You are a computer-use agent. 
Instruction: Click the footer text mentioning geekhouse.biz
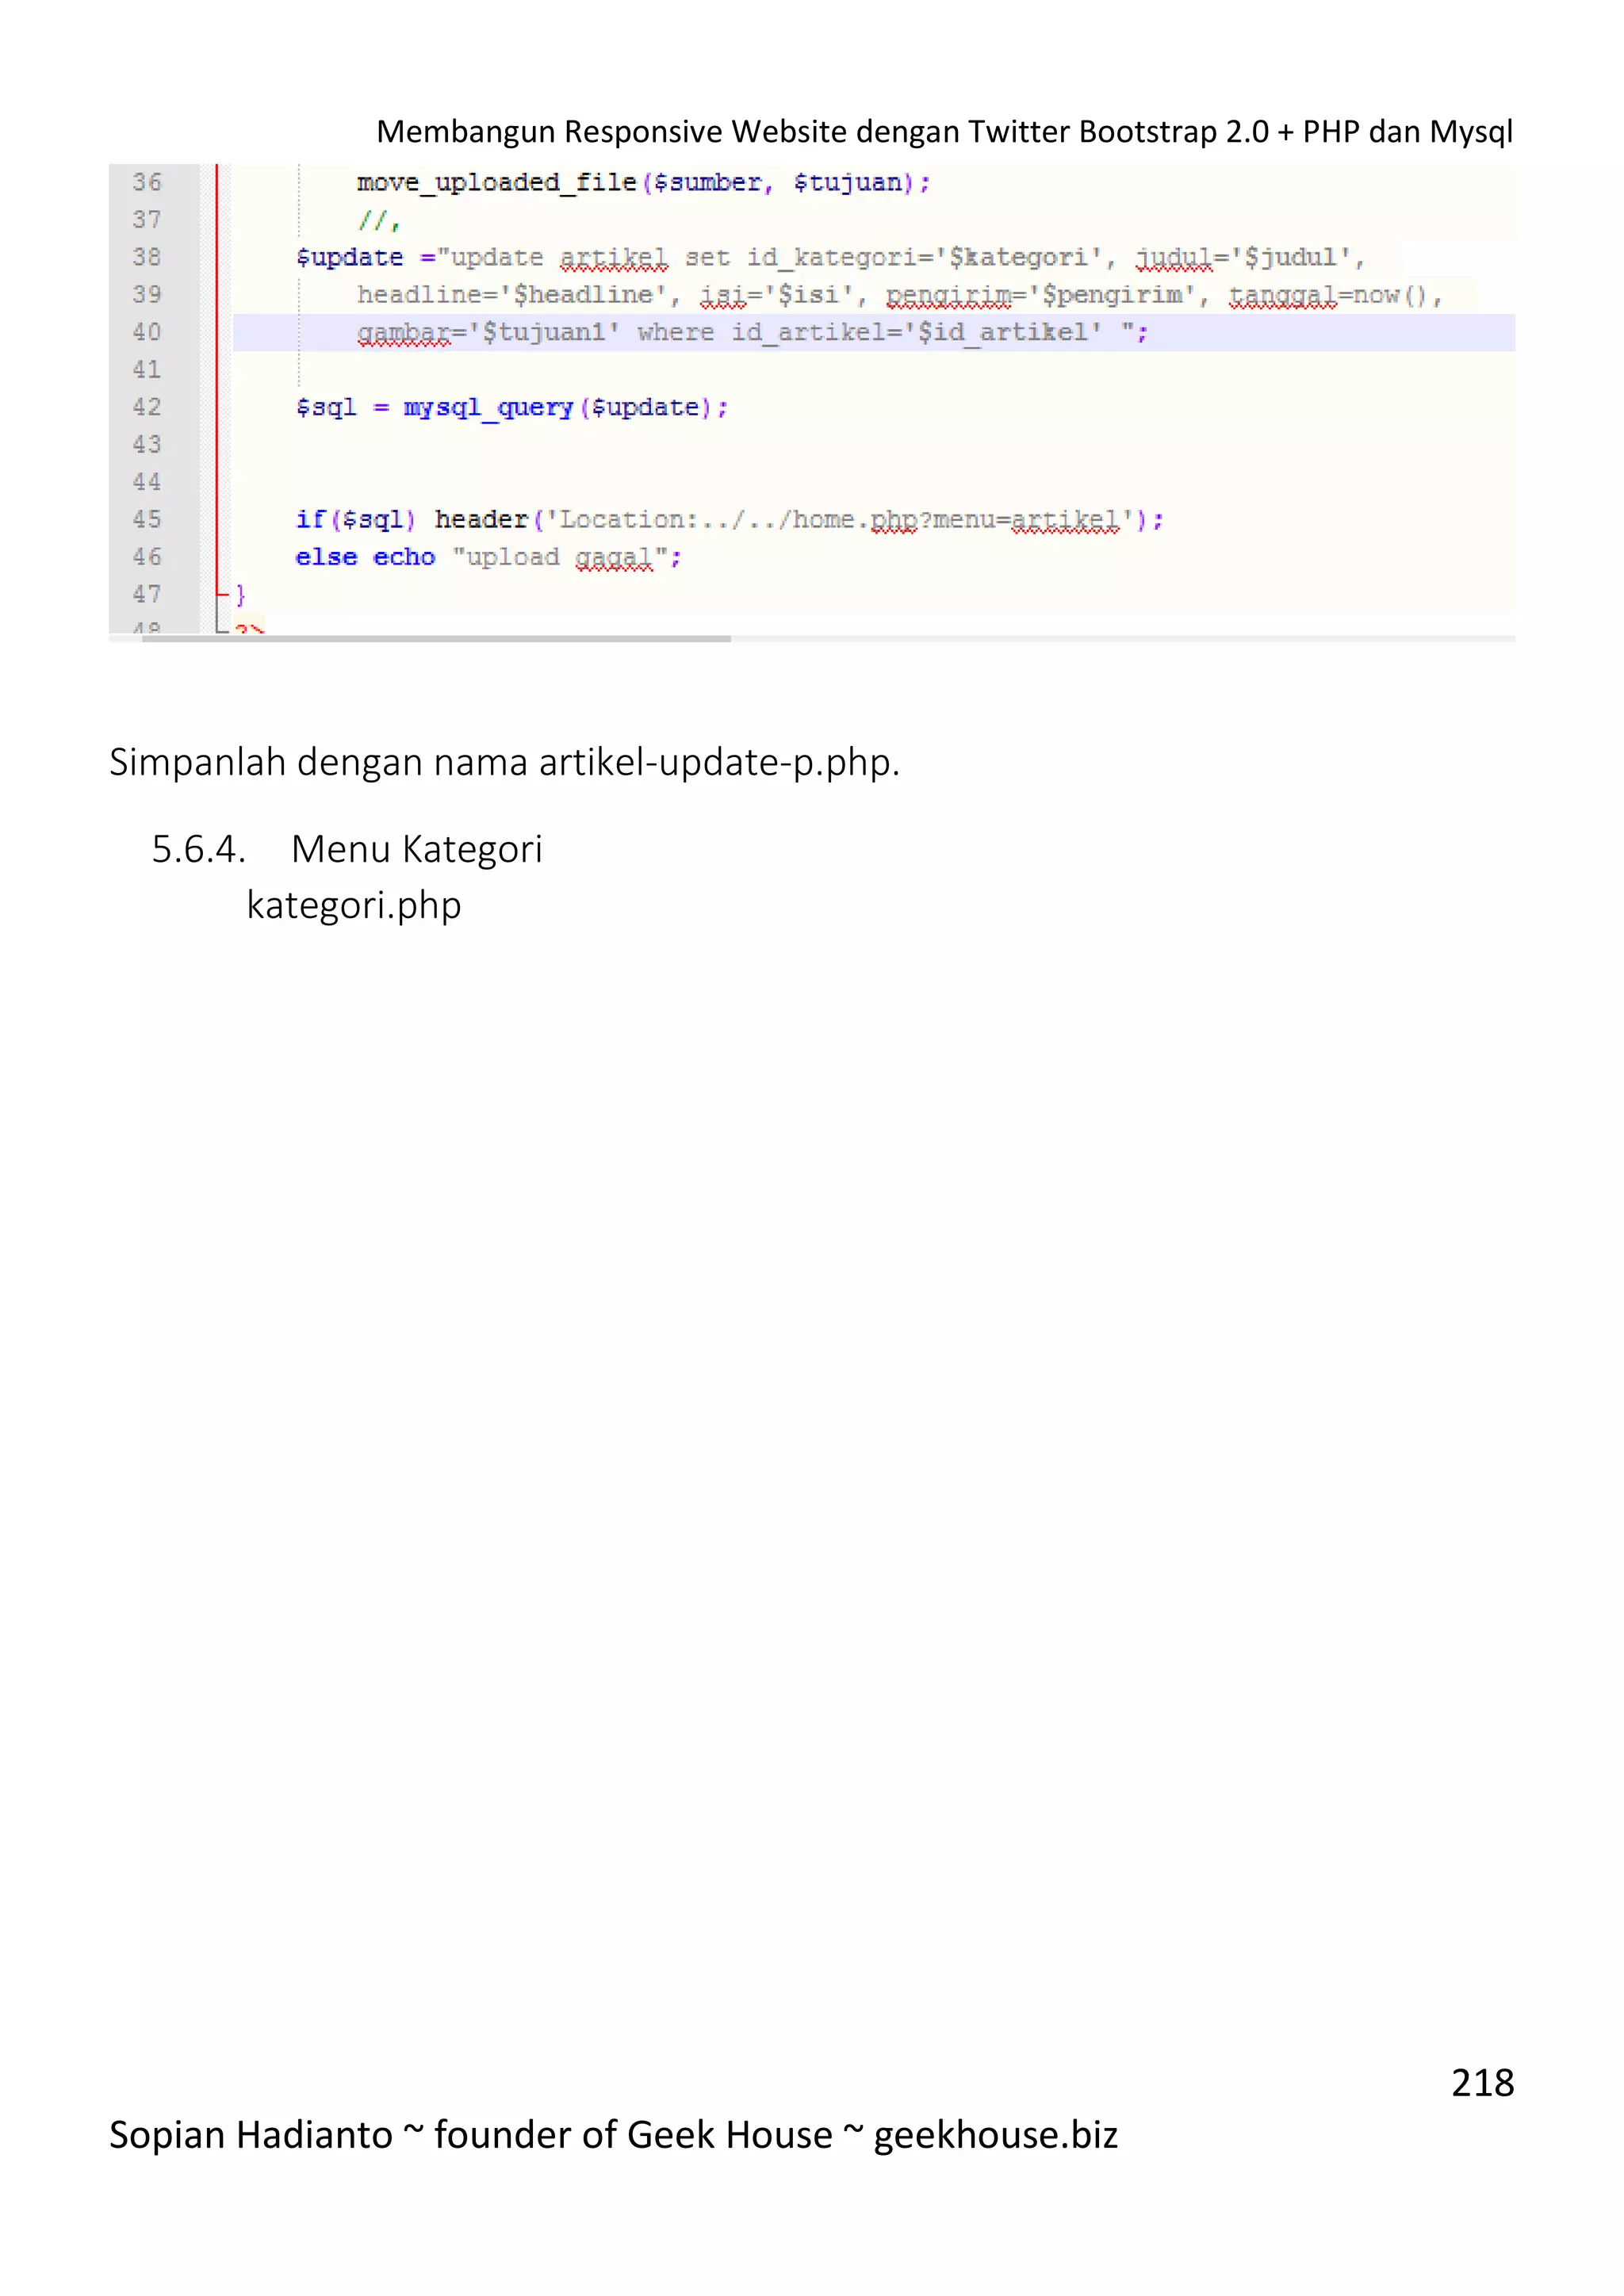(x=613, y=2135)
